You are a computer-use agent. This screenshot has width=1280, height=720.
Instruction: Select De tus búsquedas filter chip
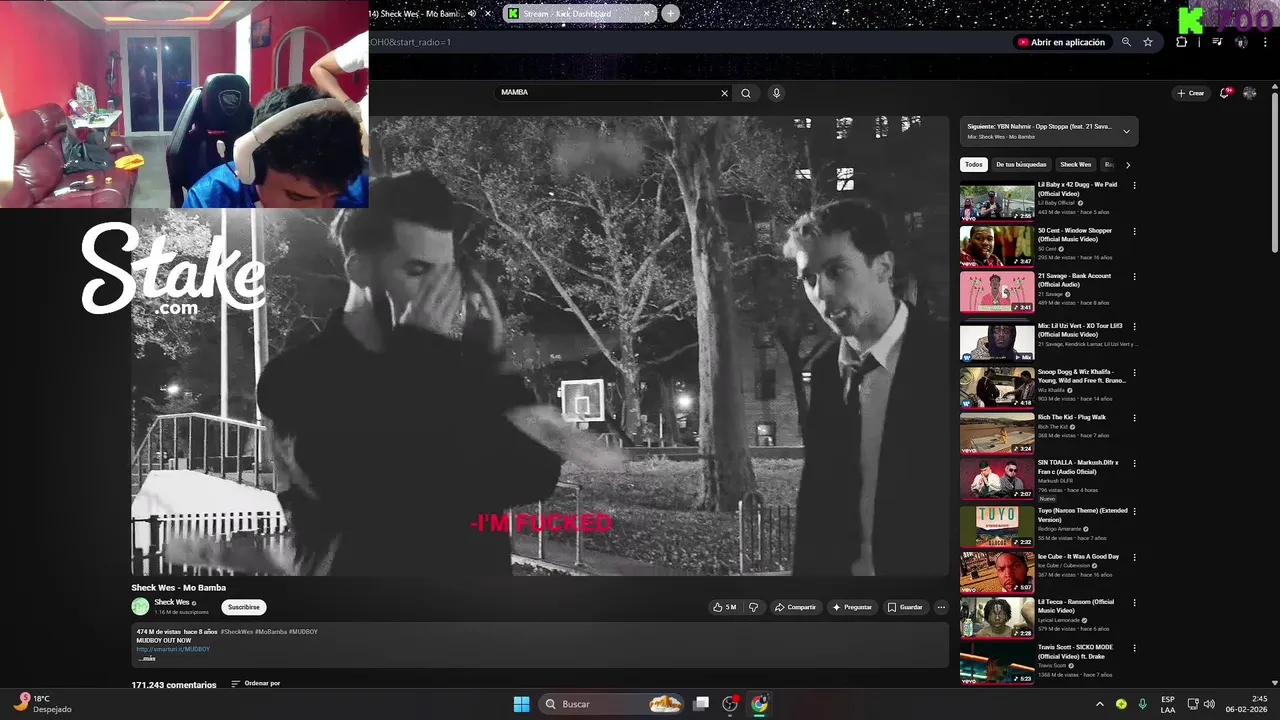[1021, 165]
